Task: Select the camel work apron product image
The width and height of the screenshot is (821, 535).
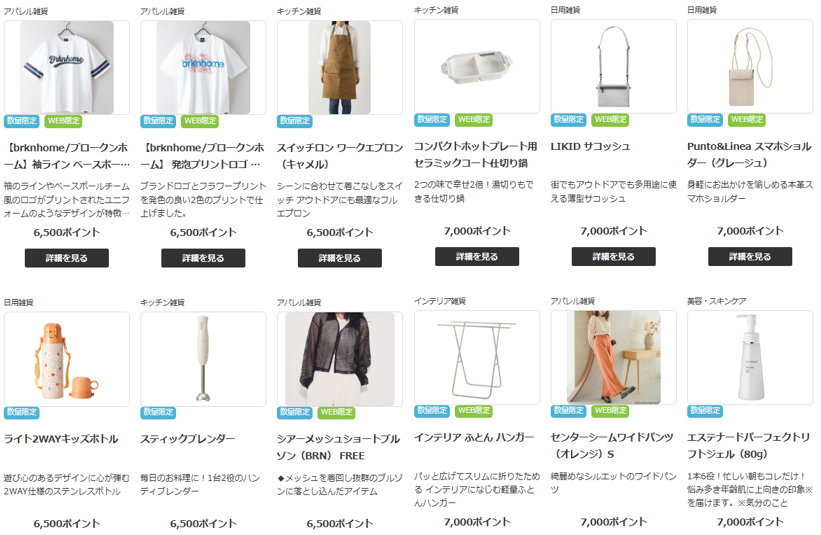Action: tap(340, 68)
